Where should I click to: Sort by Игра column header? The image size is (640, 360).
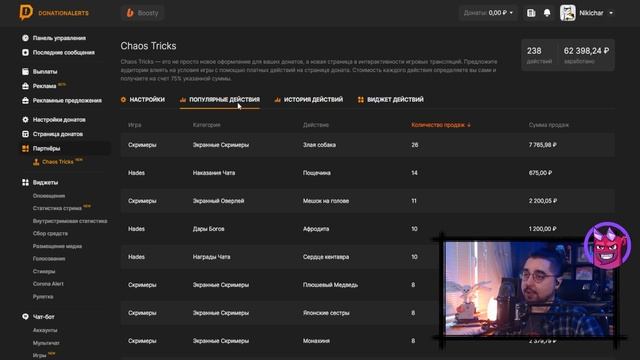pyautogui.click(x=134, y=125)
